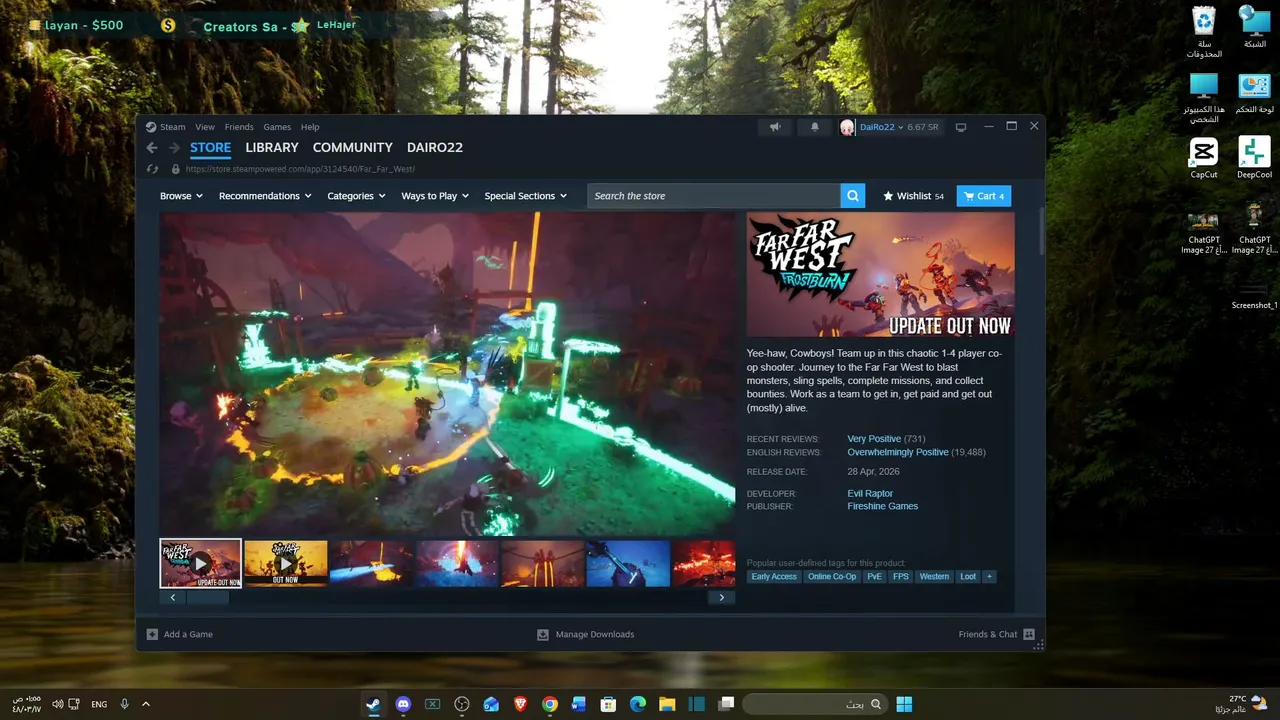Image resolution: width=1280 pixels, height=720 pixels.
Task: Show hidden system tray icons chevron
Action: click(146, 704)
